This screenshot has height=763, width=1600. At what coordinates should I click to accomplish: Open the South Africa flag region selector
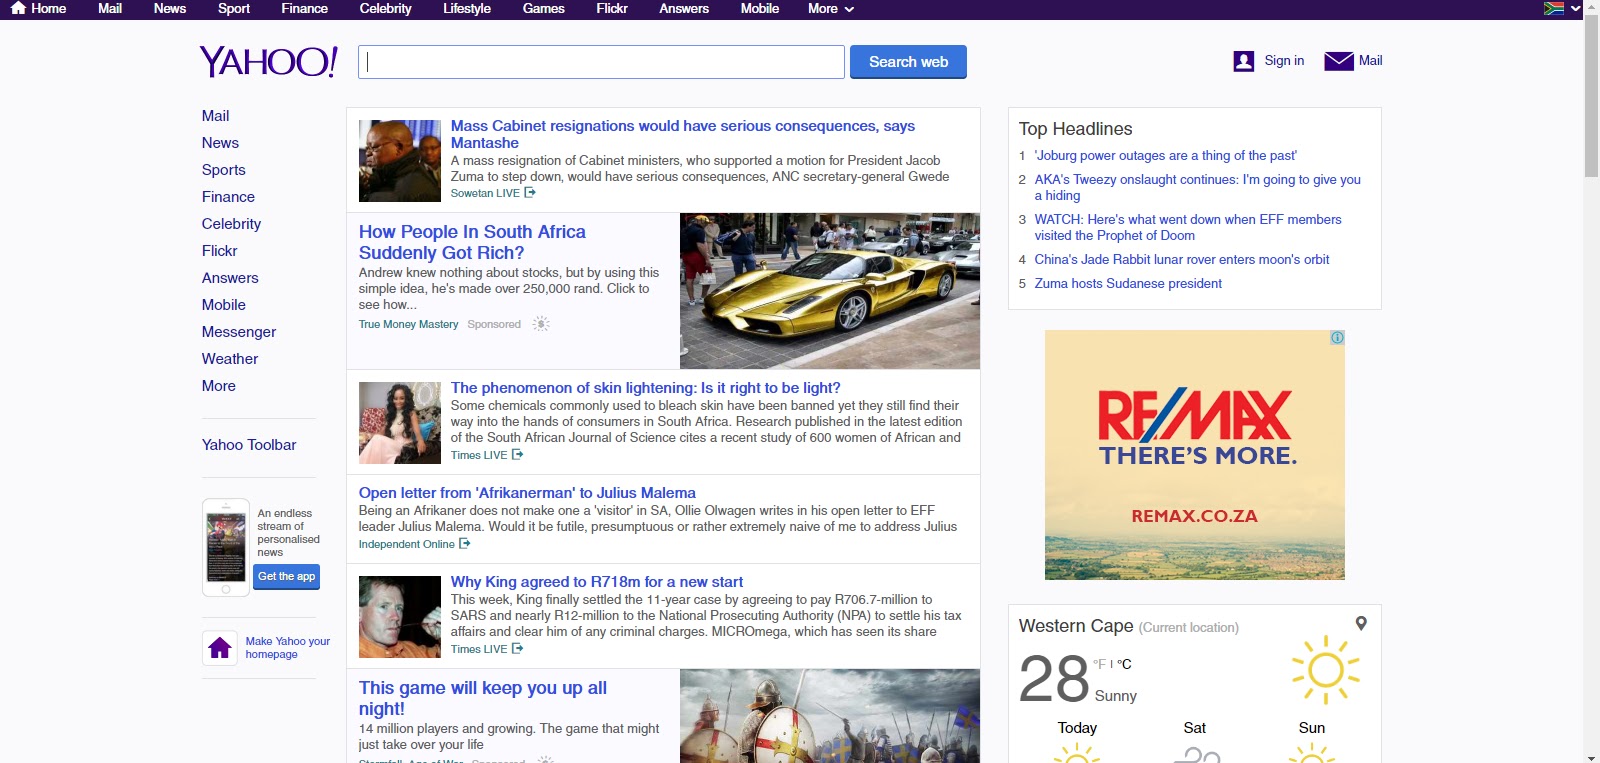click(1553, 8)
